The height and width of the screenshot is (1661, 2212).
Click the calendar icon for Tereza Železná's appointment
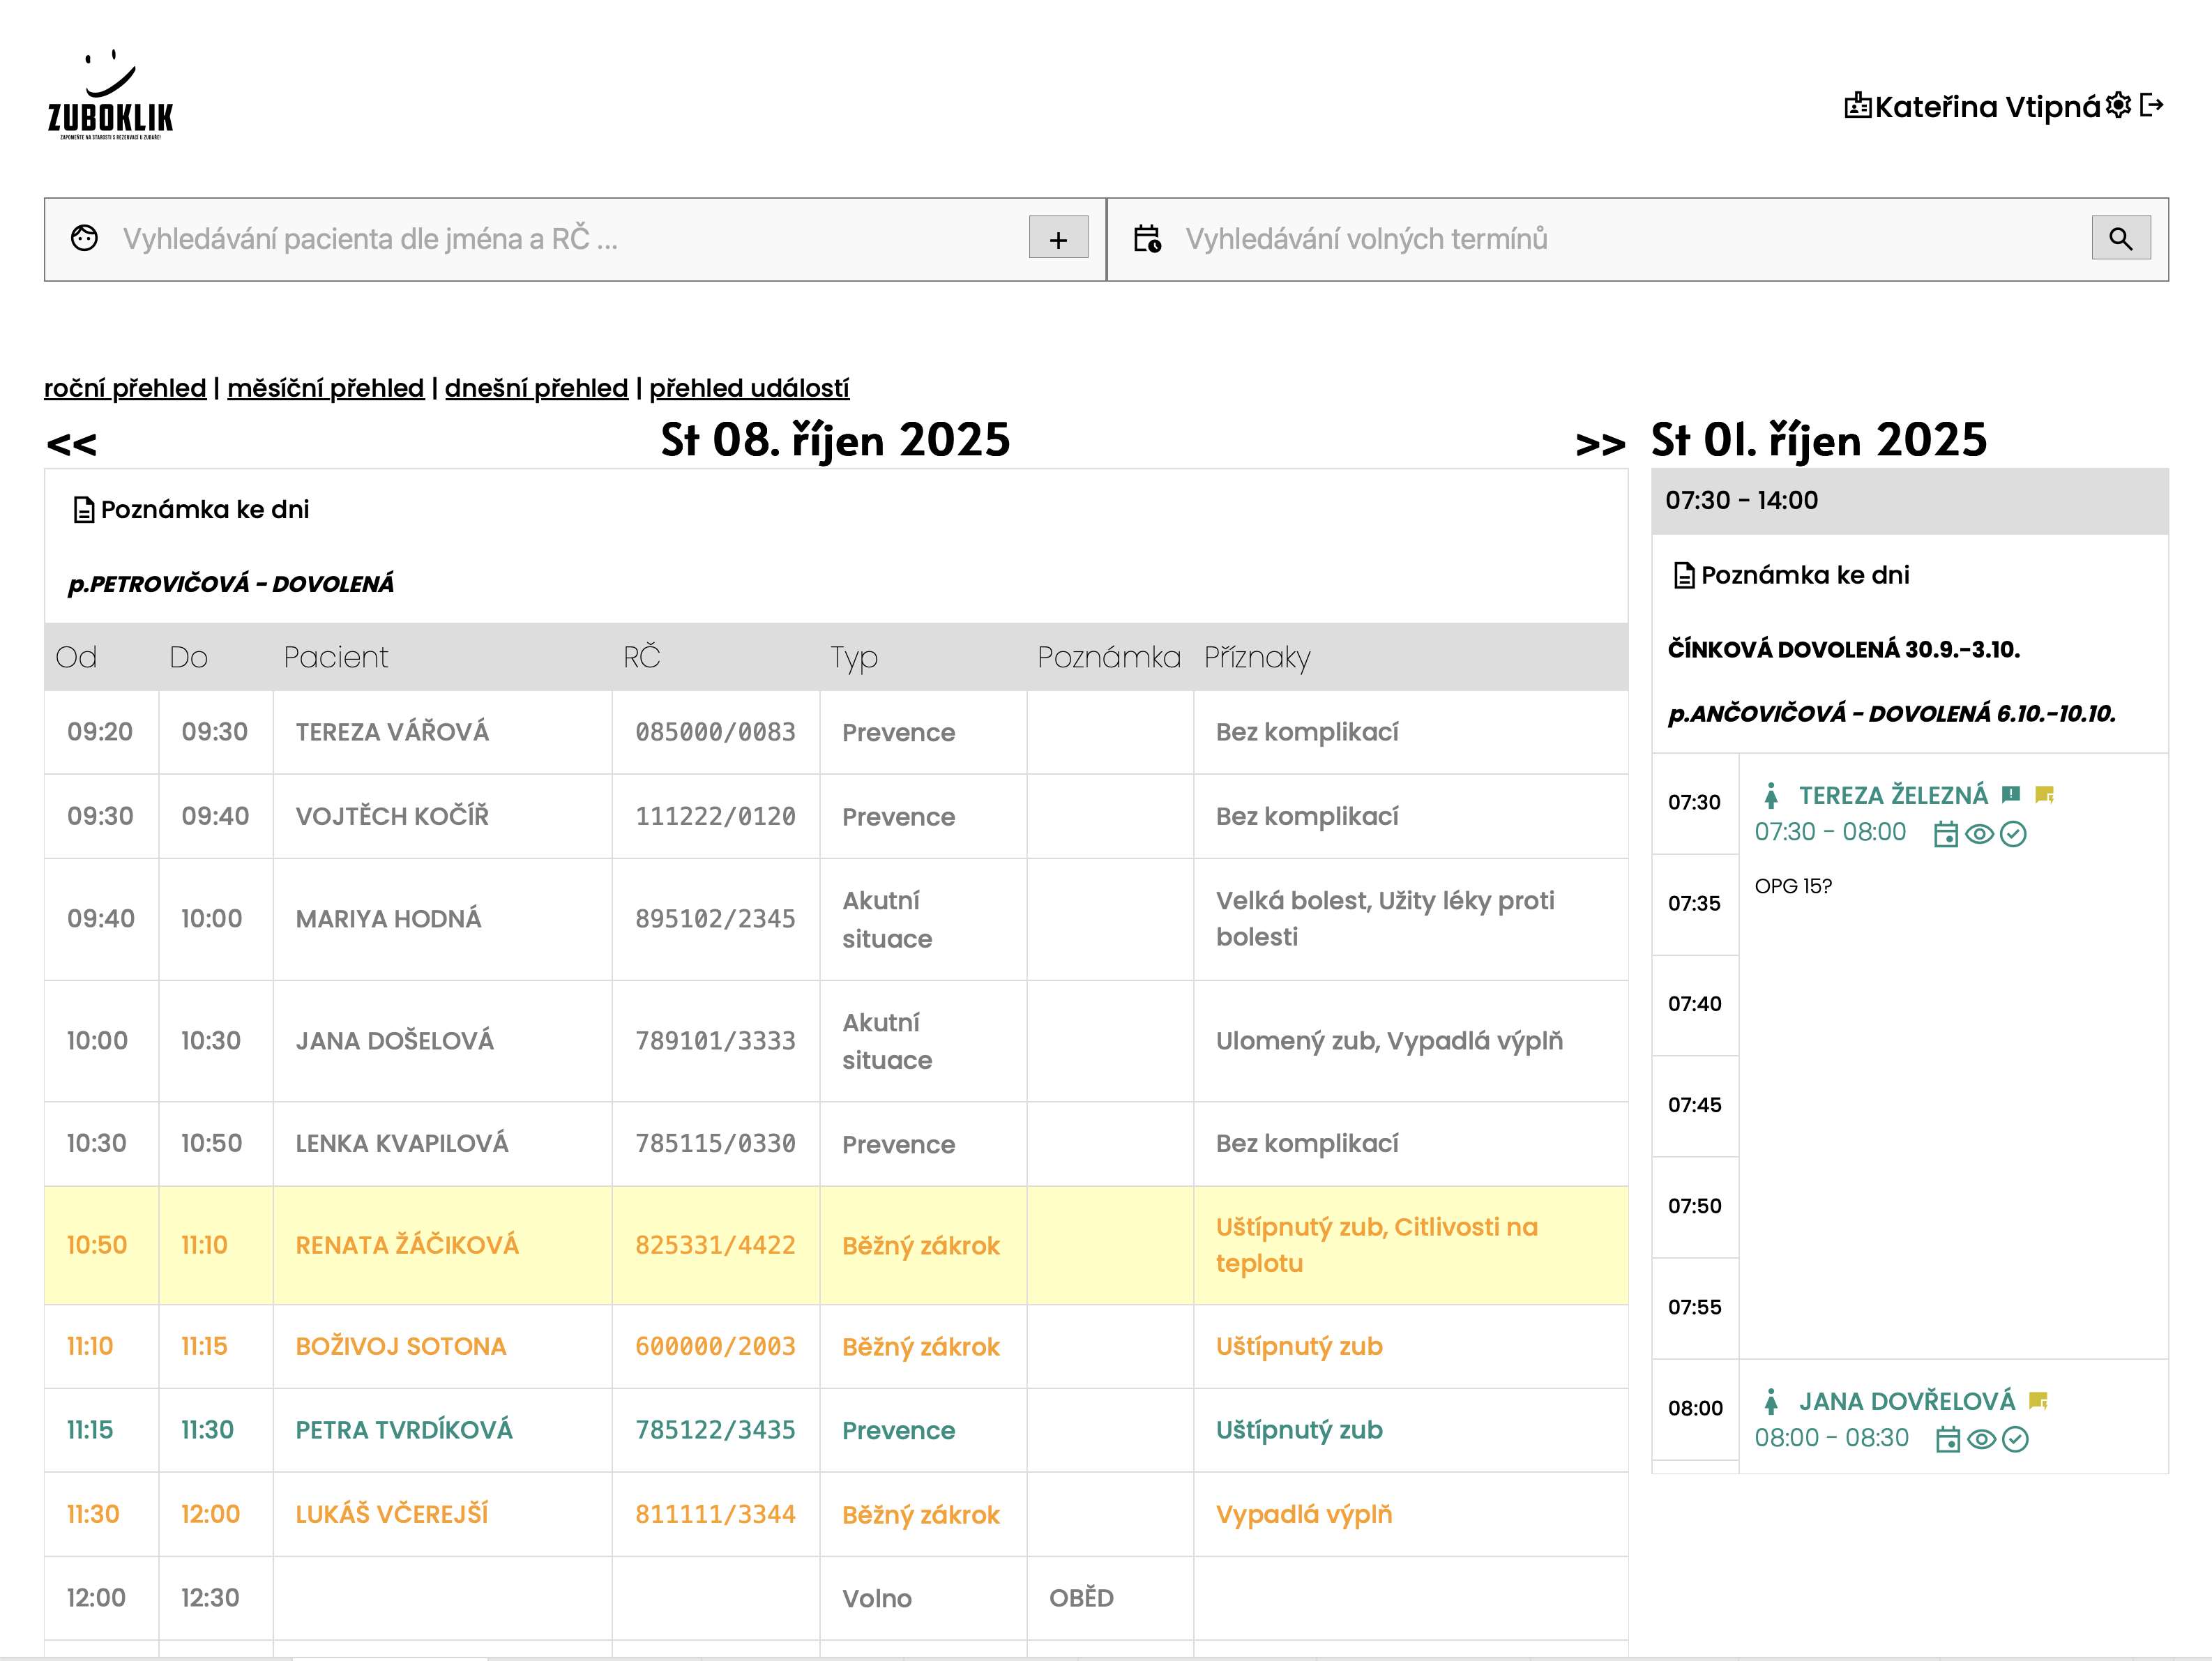coord(1945,834)
